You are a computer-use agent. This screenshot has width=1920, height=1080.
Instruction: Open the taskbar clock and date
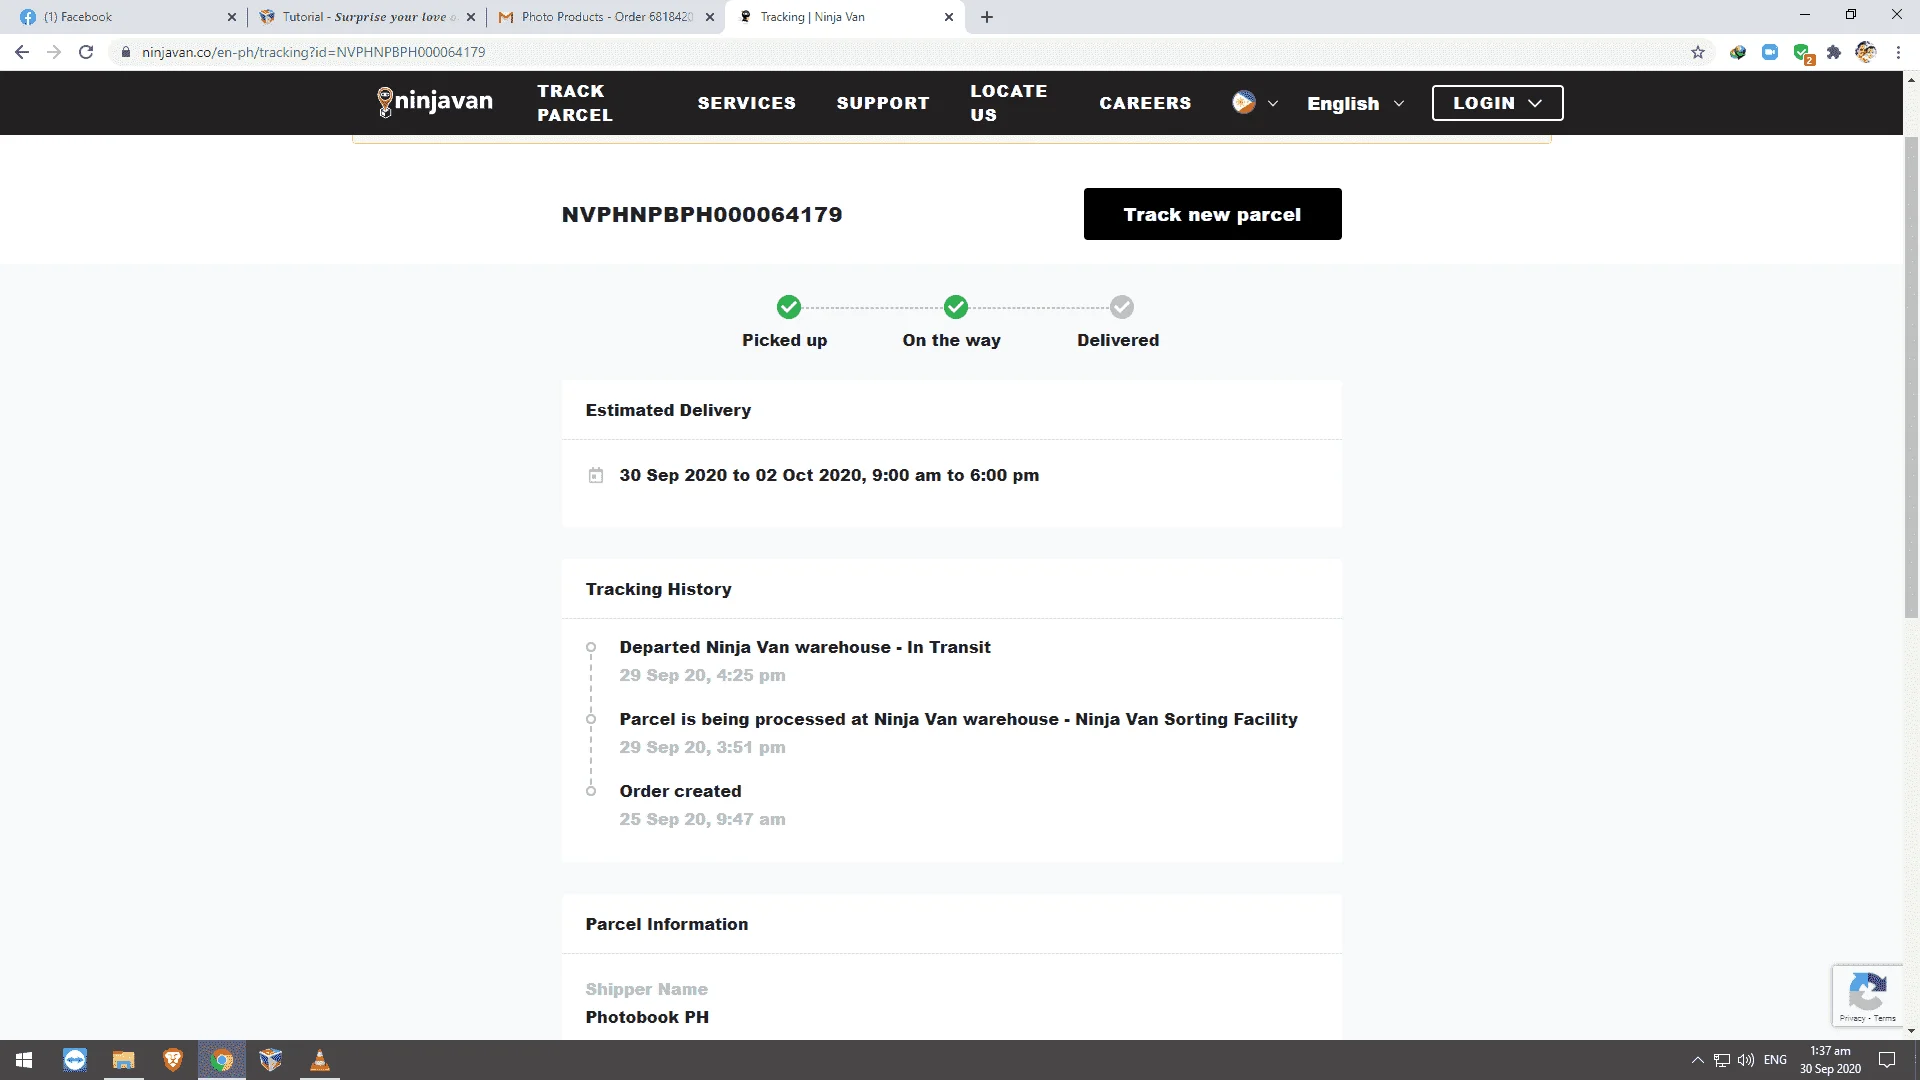click(x=1830, y=1060)
